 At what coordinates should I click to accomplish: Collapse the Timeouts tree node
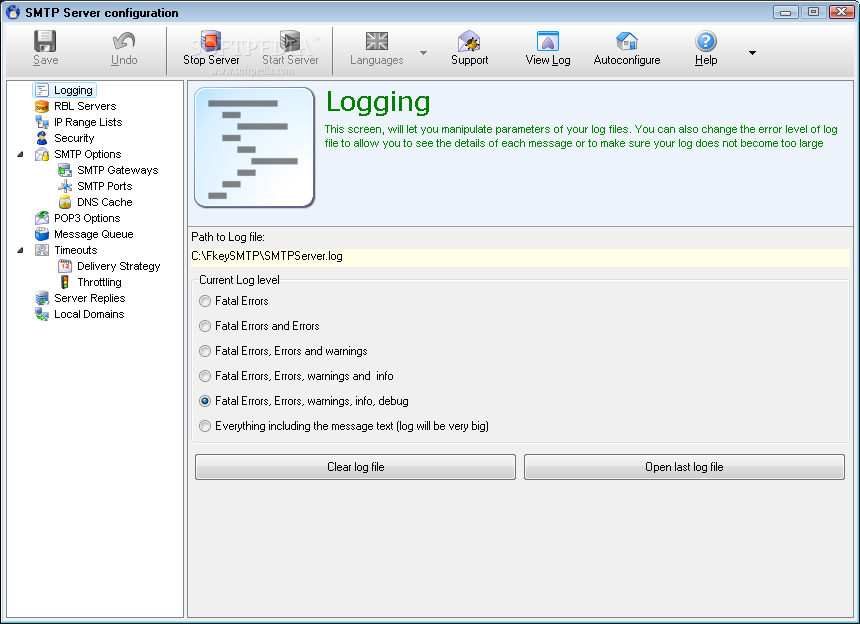[x=20, y=250]
